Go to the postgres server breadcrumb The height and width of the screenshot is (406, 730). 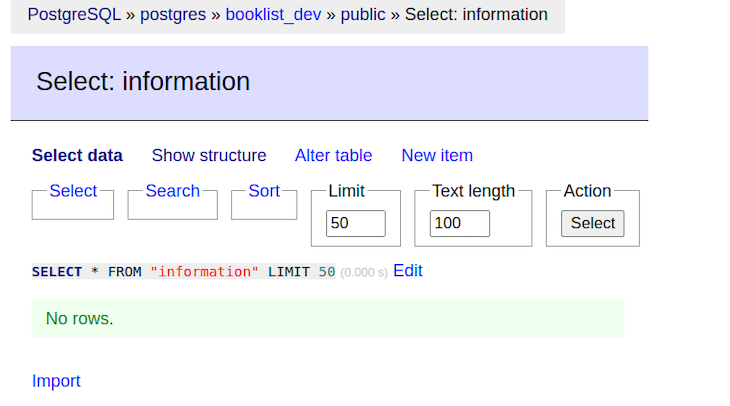pos(176,15)
